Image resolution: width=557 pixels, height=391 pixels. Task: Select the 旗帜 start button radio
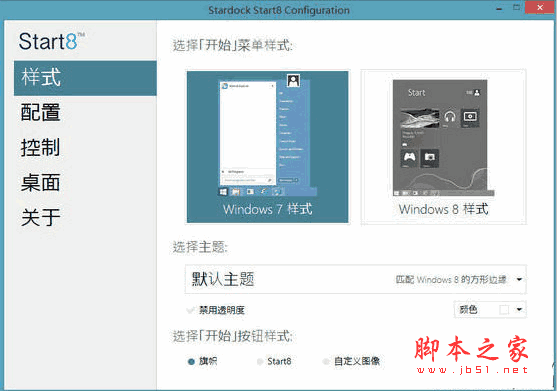[191, 362]
